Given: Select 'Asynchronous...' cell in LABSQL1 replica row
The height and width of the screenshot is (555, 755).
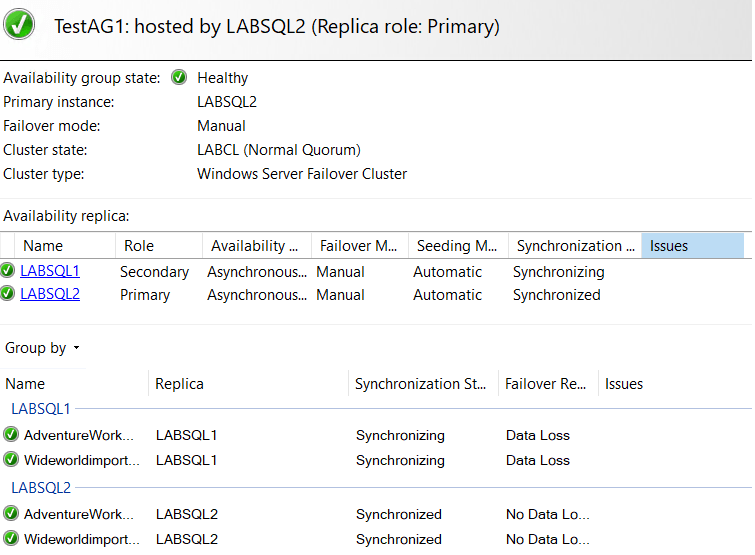Looking at the screenshot, I should tap(257, 272).
